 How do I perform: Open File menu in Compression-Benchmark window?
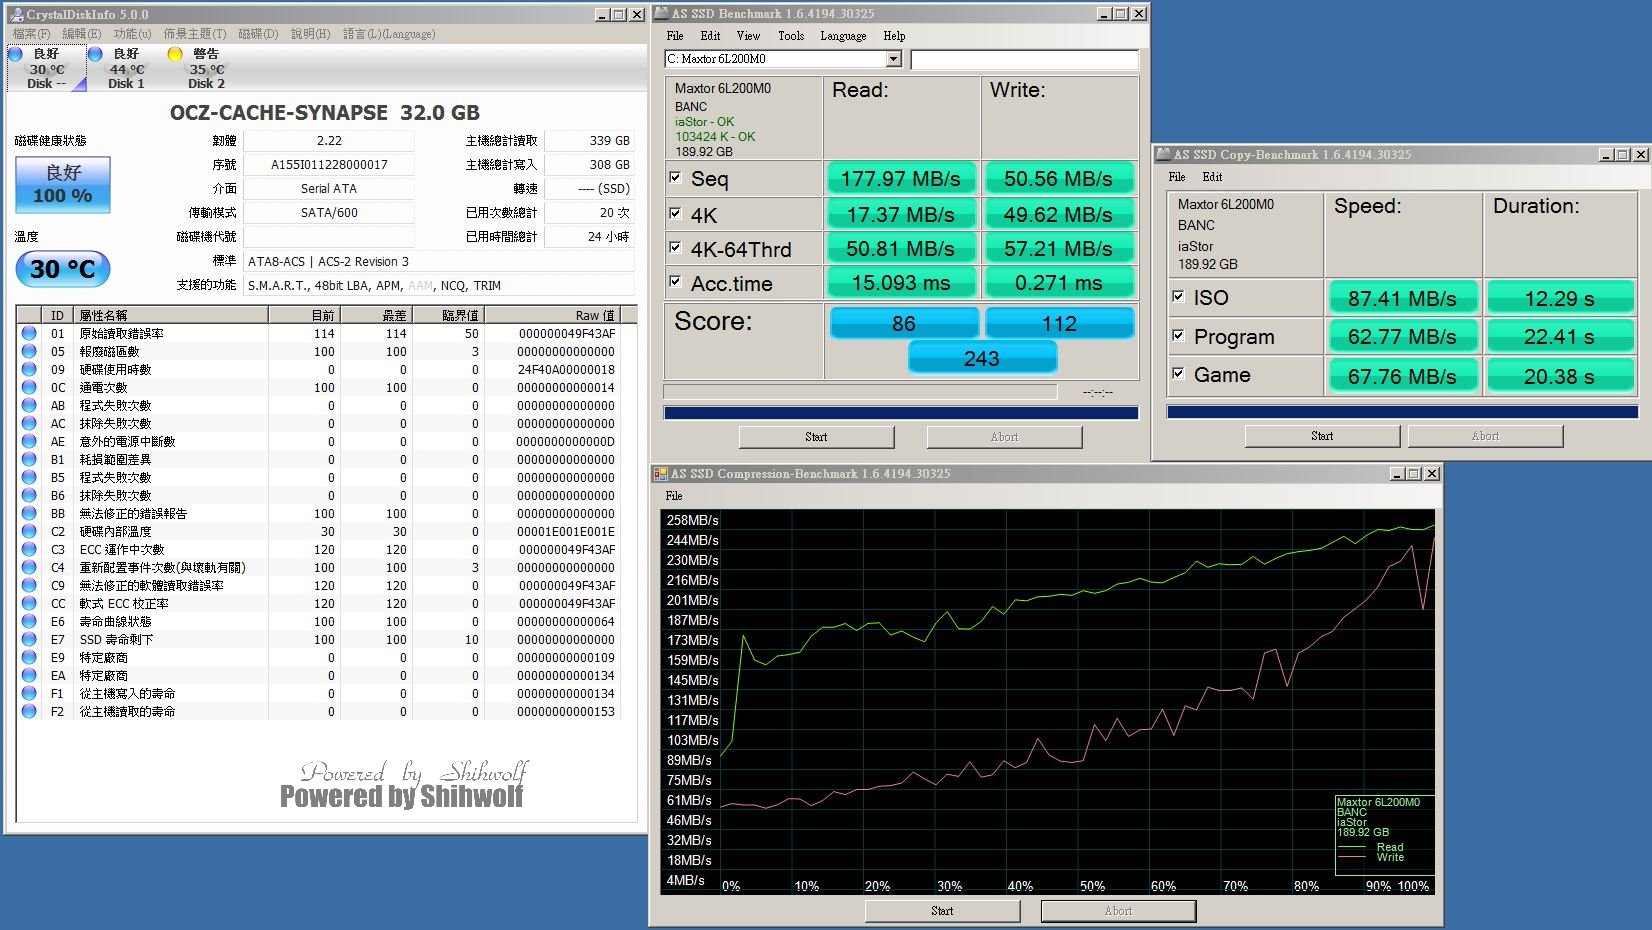[674, 496]
